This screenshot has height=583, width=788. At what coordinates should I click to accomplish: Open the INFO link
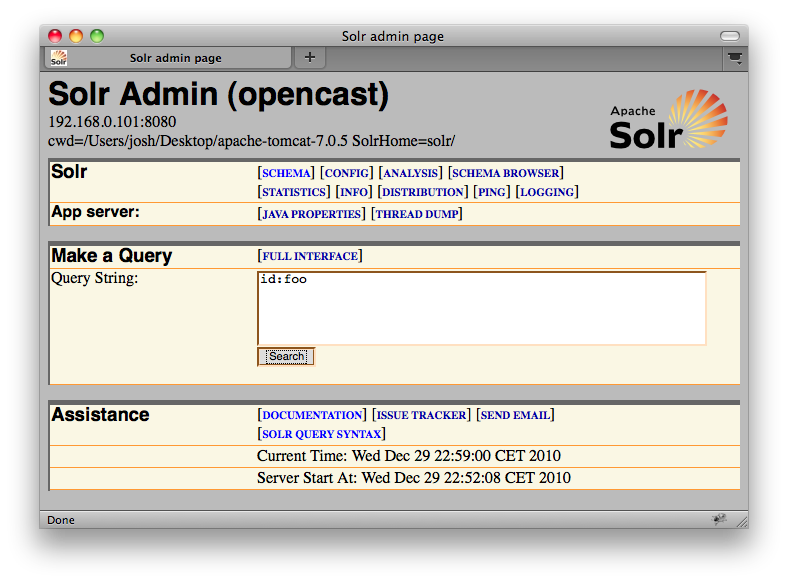(x=354, y=192)
